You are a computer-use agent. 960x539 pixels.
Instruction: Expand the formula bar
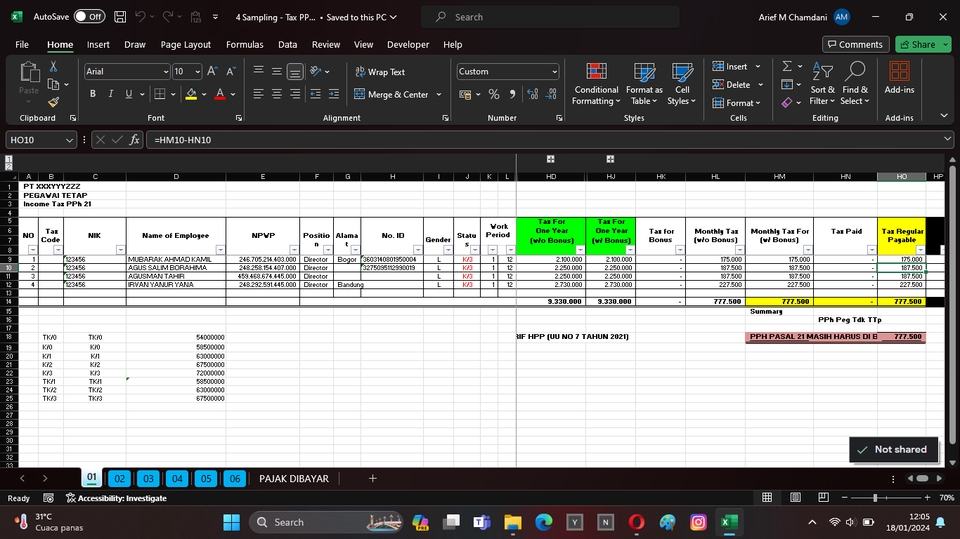(947, 139)
